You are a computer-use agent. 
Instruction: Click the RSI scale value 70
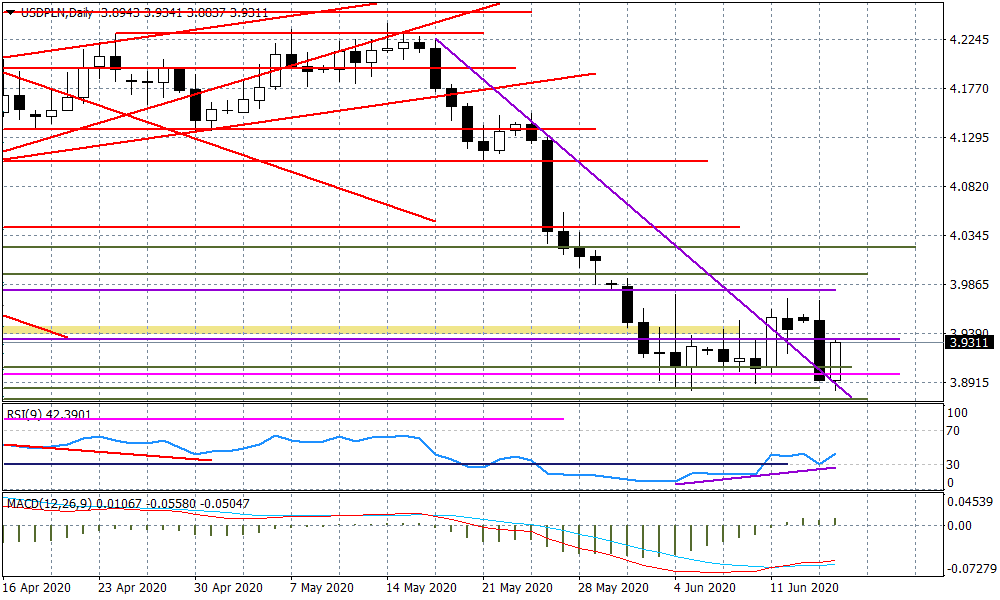coord(953,432)
